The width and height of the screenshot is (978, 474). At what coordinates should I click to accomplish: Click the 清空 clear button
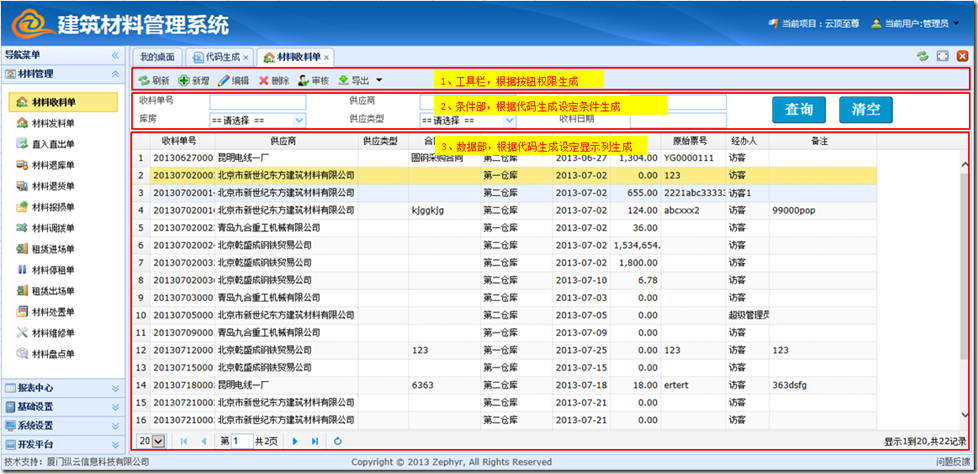[865, 110]
